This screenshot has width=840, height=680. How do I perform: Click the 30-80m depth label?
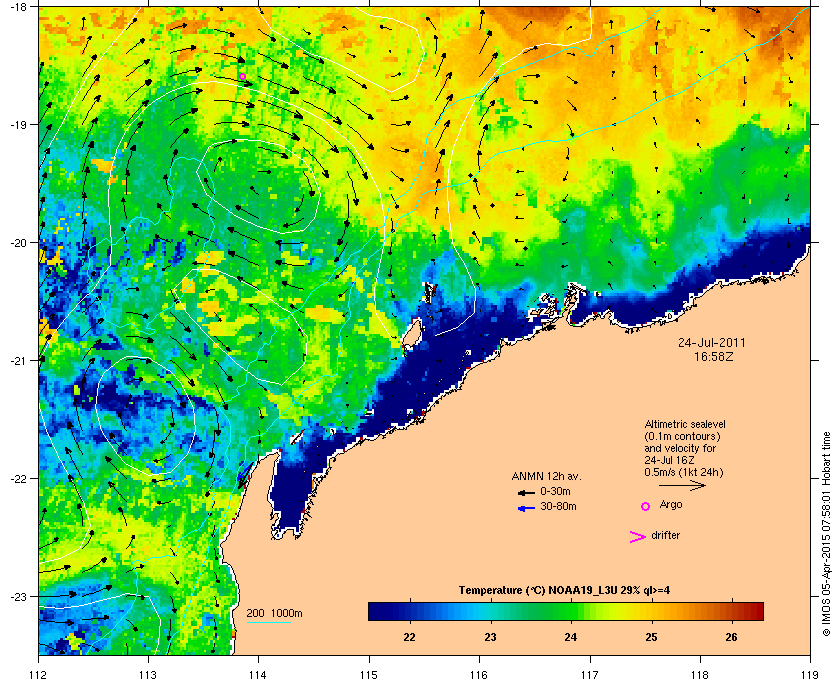(558, 506)
